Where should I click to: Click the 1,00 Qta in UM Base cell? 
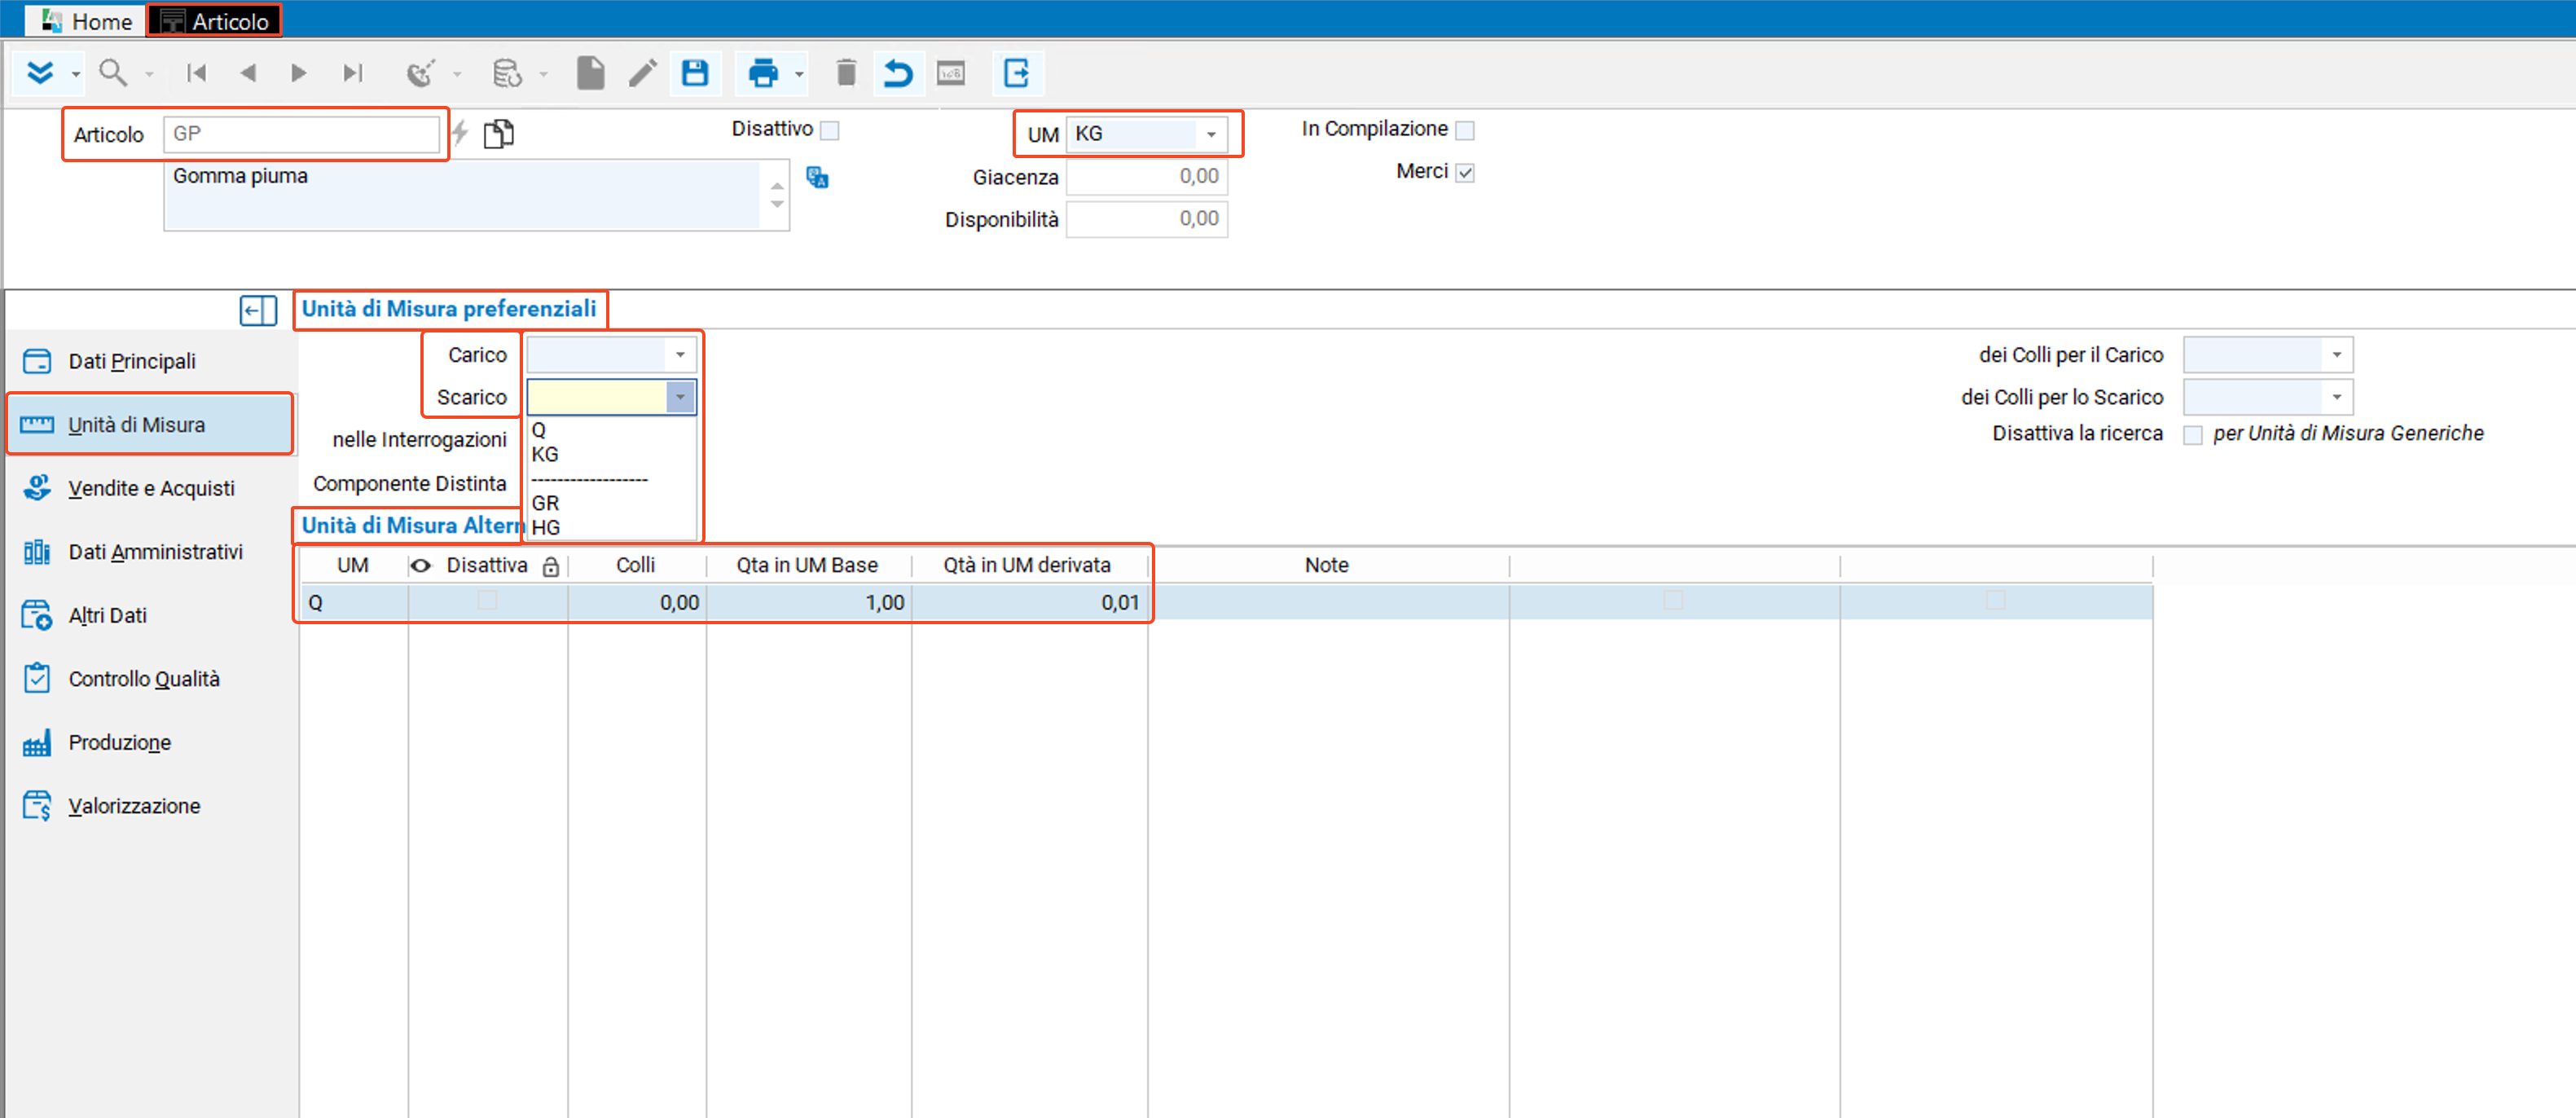pyautogui.click(x=808, y=602)
